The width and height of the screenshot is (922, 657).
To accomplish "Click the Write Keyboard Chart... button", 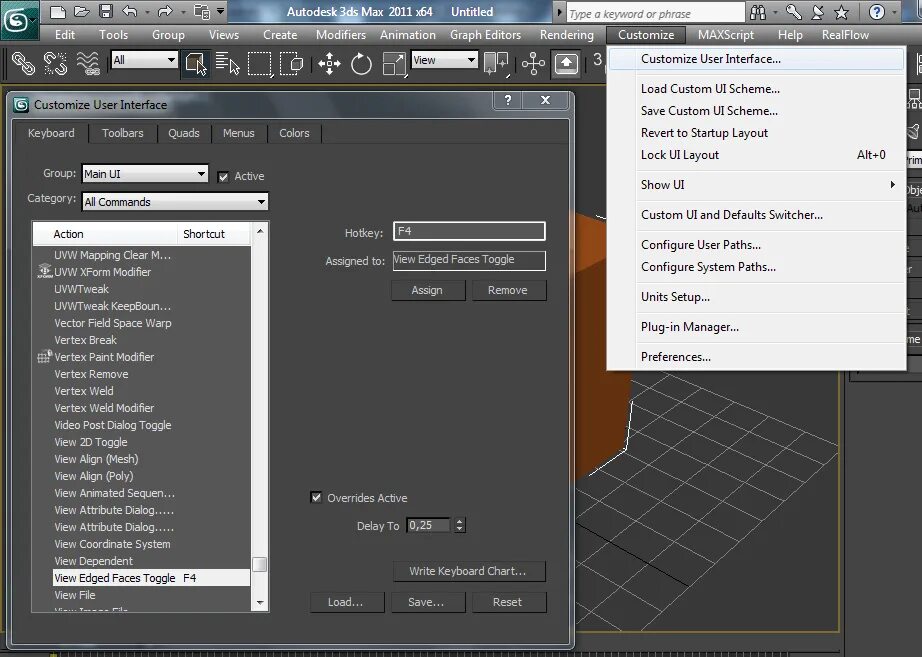I will (469, 571).
